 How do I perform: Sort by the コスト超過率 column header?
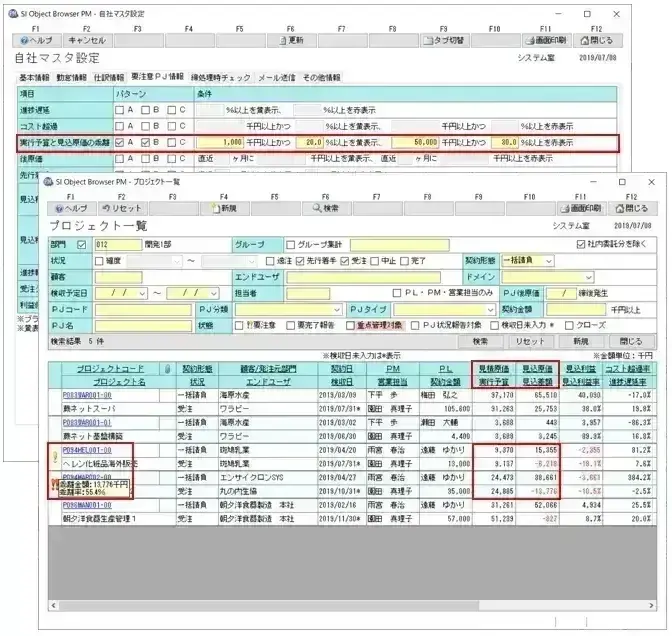(x=628, y=369)
